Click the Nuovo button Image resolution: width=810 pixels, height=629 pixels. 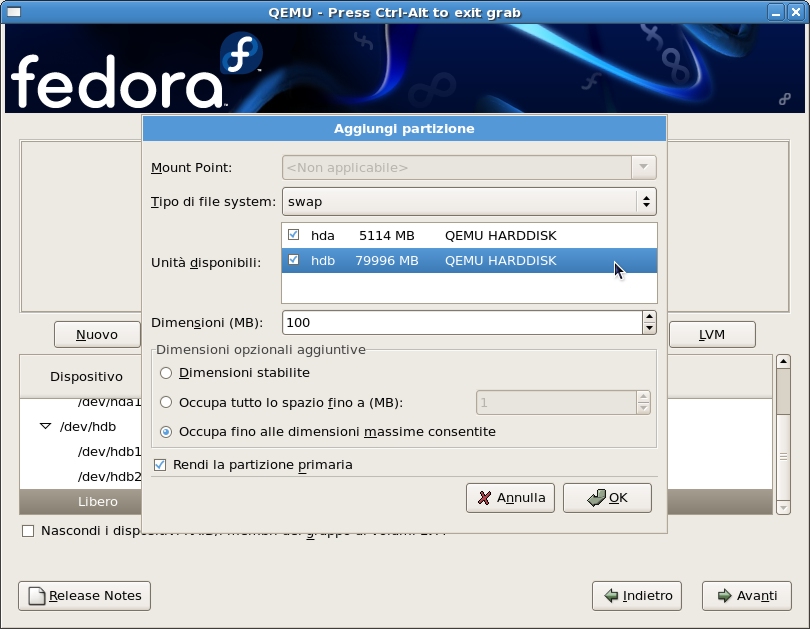(97, 335)
